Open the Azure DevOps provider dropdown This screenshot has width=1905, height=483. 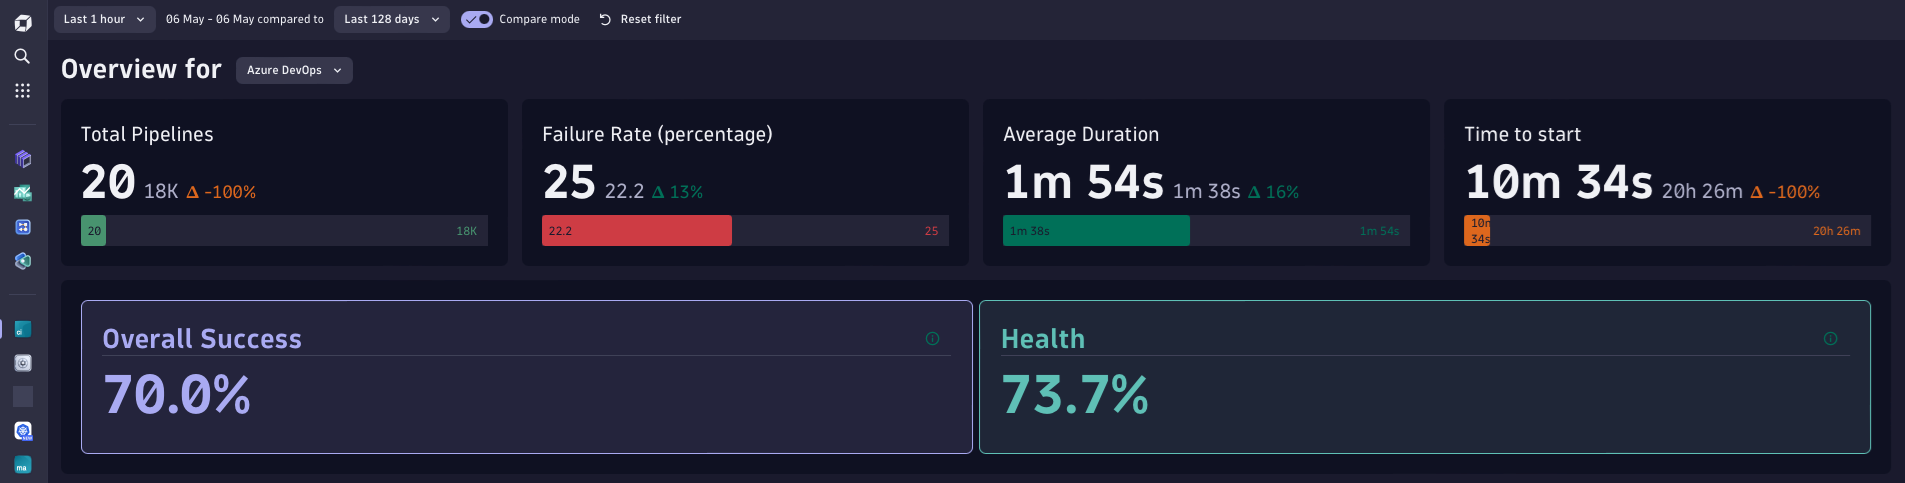(x=294, y=70)
